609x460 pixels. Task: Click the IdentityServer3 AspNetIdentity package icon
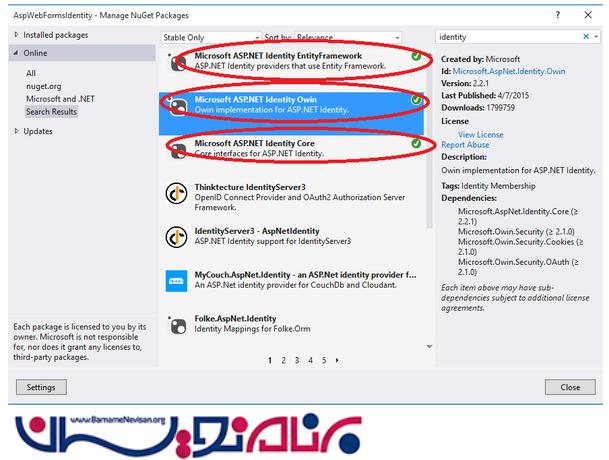(x=177, y=236)
